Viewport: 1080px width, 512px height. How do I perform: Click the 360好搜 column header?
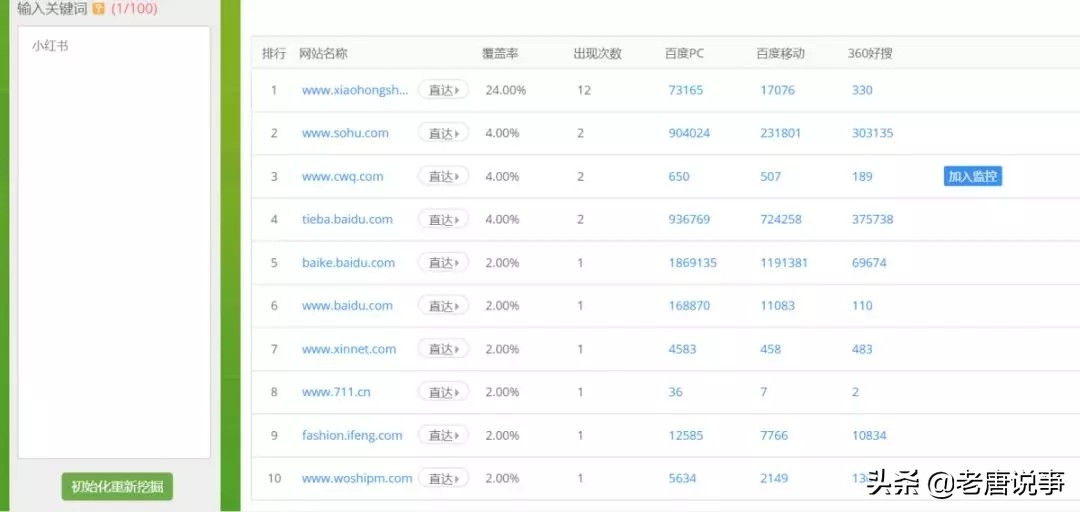click(x=870, y=54)
